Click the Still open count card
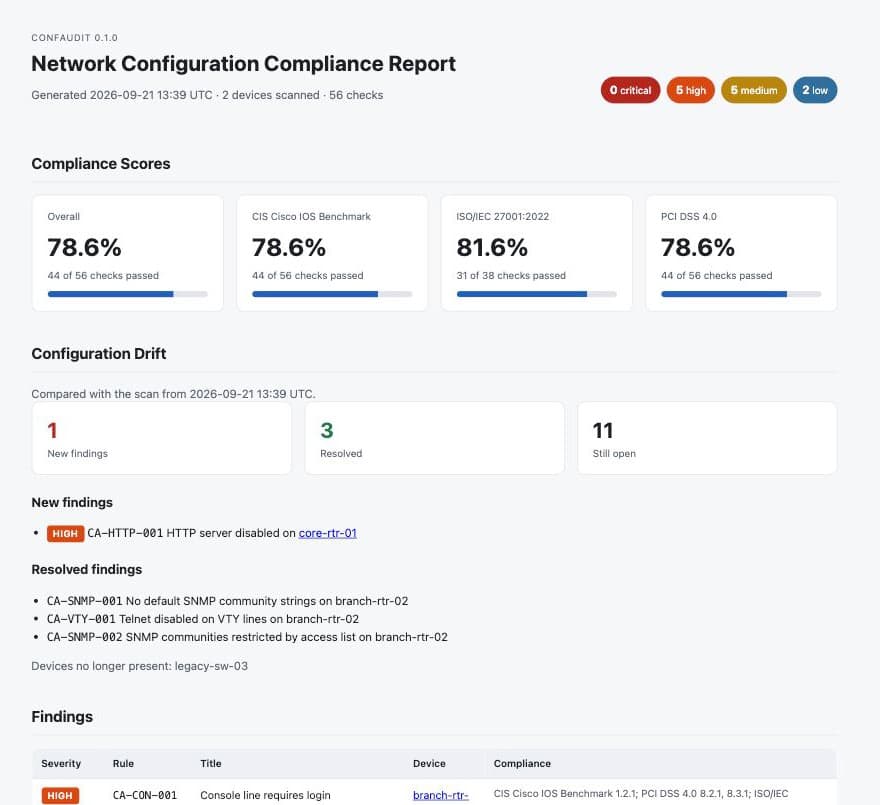Image resolution: width=880 pixels, height=805 pixels. tap(707, 438)
